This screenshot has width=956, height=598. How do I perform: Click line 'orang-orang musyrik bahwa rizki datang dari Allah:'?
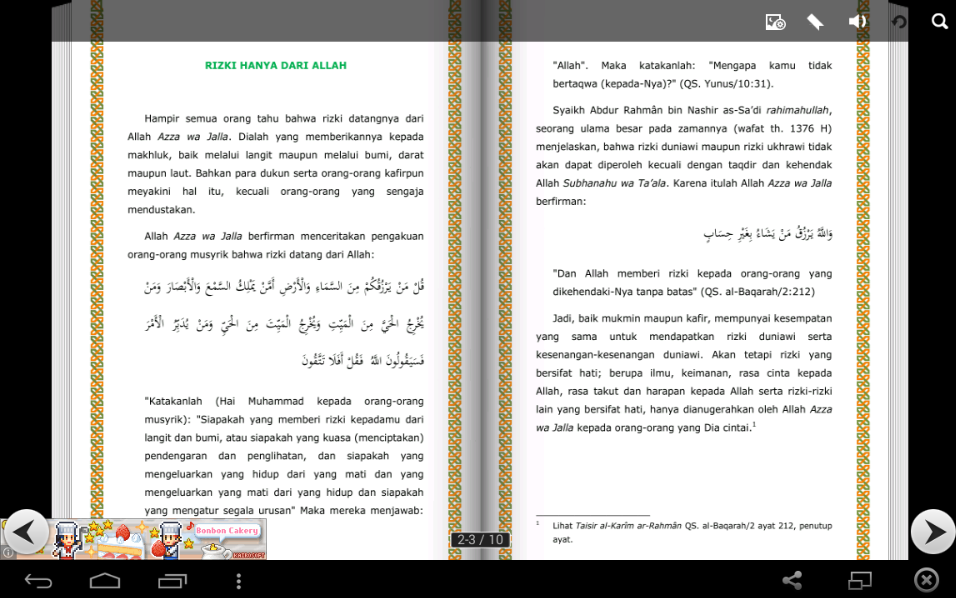[x=251, y=254]
